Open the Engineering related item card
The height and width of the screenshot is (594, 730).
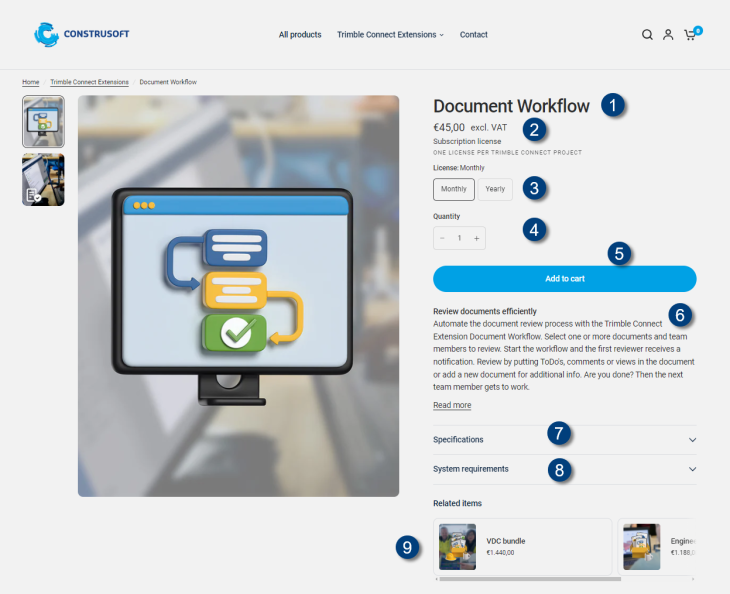click(657, 547)
